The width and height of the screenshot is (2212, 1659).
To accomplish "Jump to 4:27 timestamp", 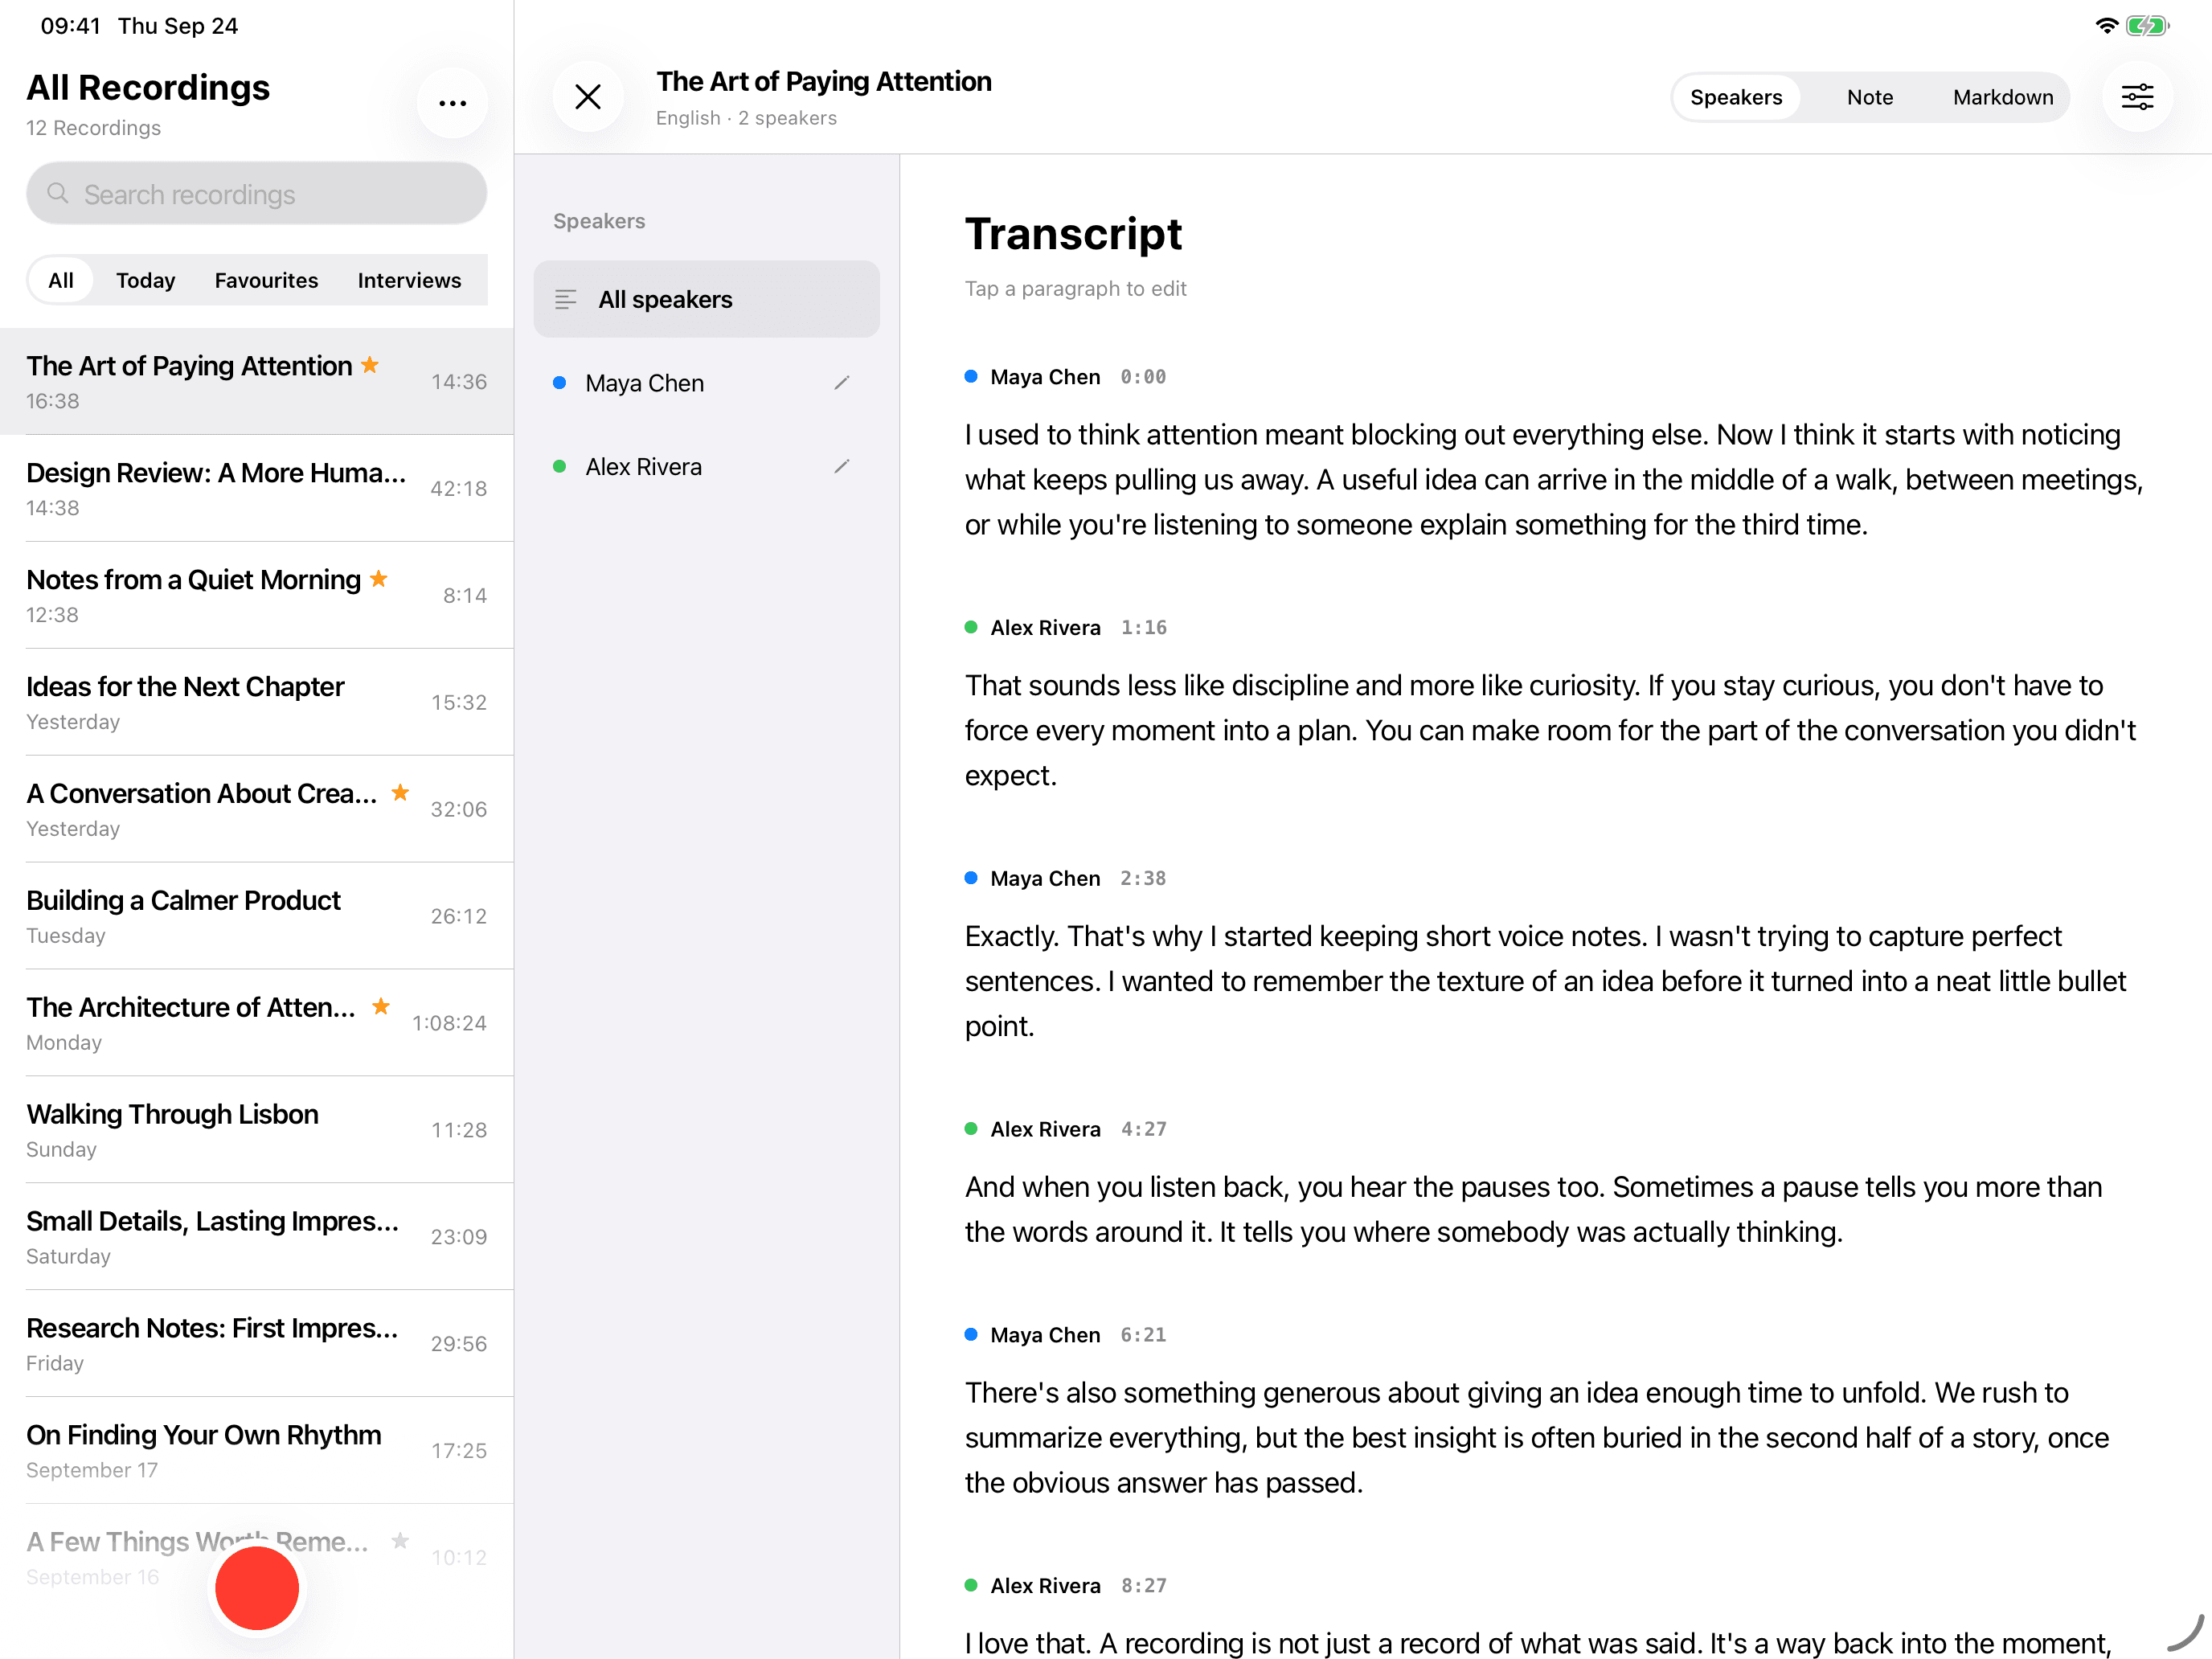I will 1143,1129.
